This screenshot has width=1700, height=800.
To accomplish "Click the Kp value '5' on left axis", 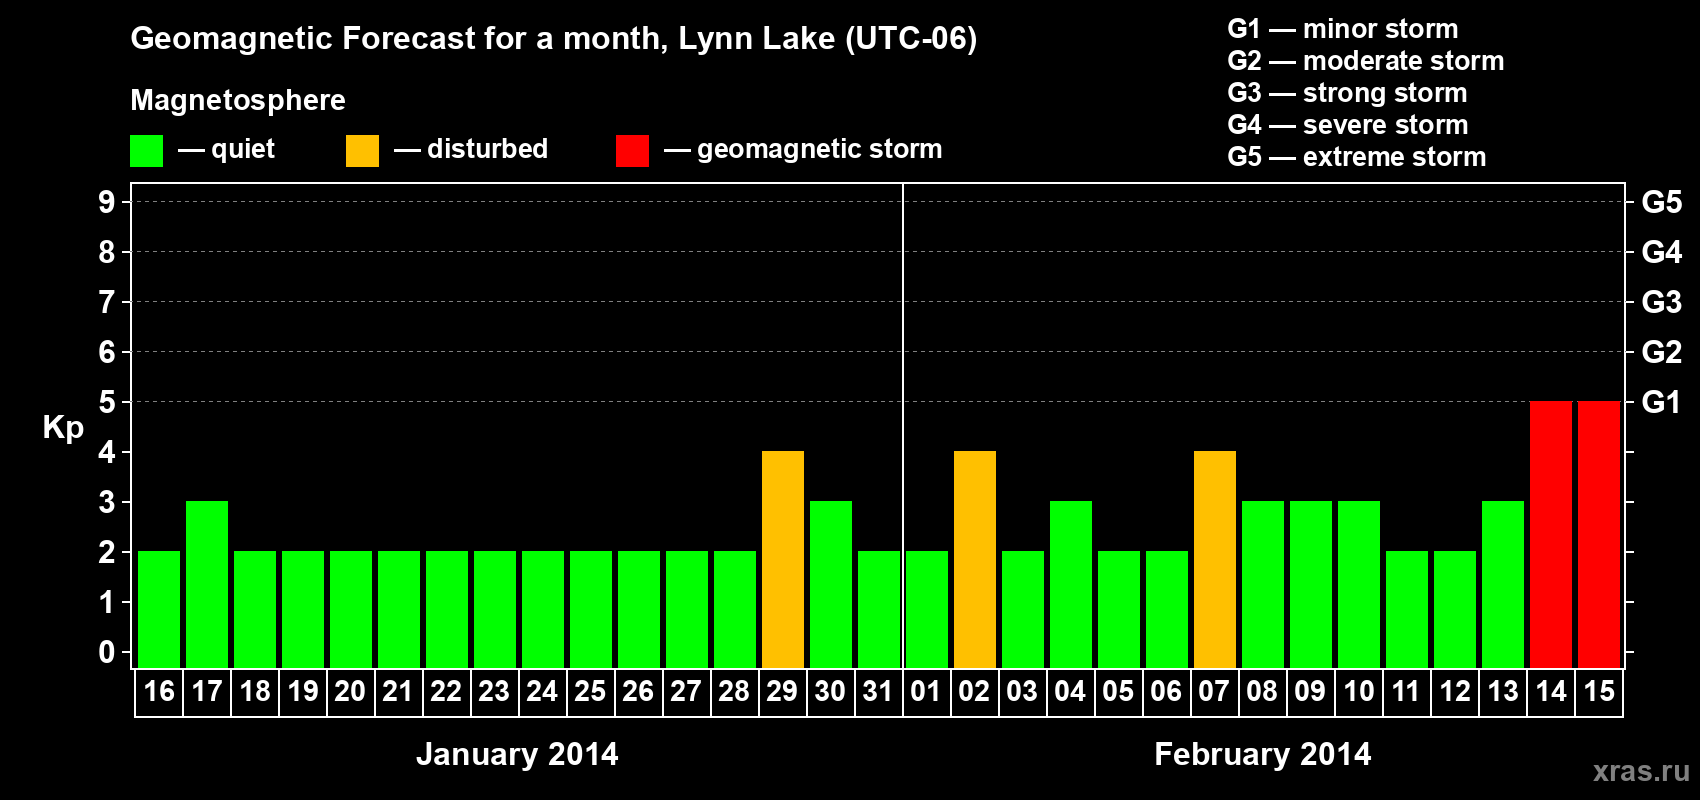I will [107, 402].
